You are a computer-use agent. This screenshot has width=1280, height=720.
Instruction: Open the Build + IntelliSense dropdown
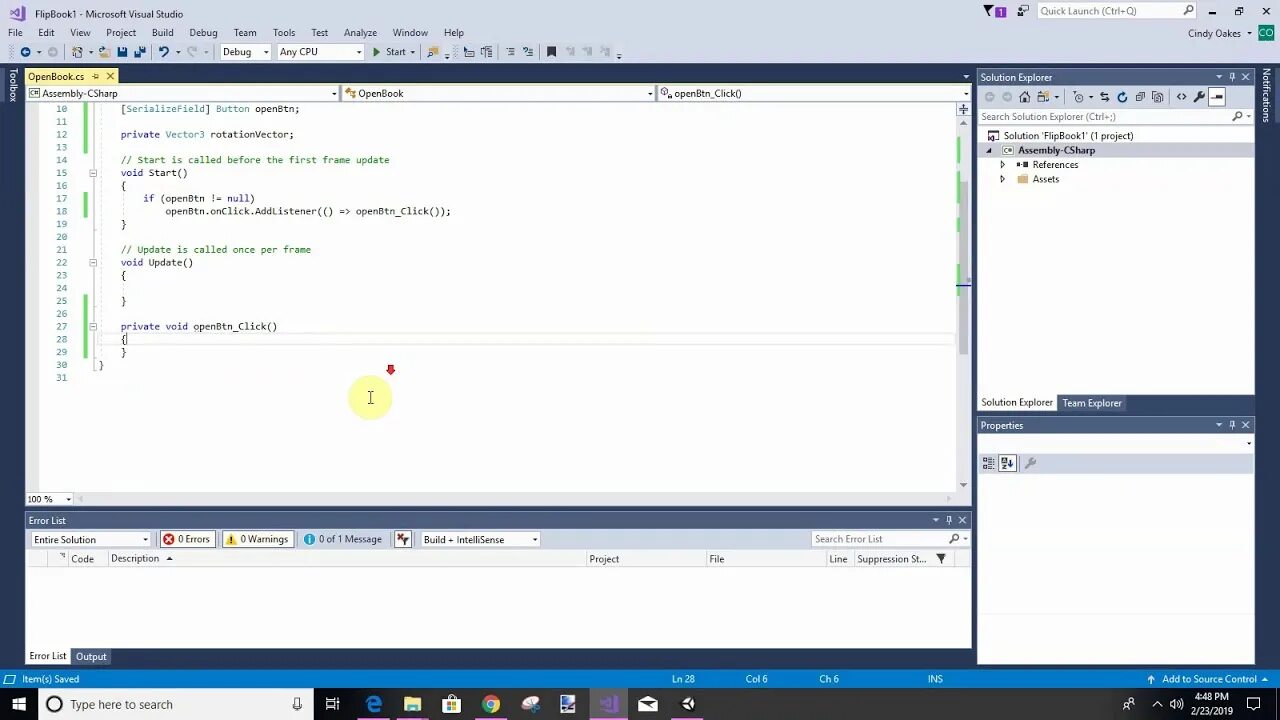pyautogui.click(x=480, y=540)
